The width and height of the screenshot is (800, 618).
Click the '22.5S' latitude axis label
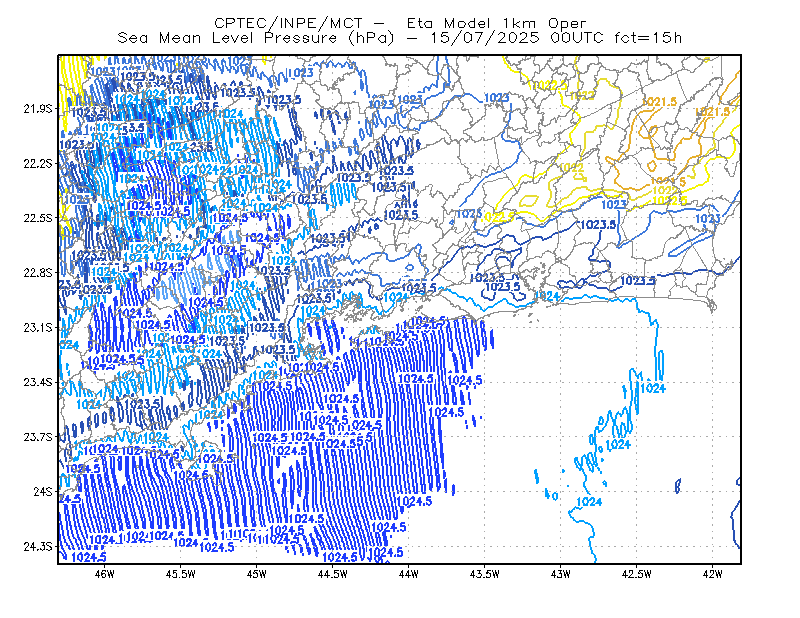(x=38, y=218)
